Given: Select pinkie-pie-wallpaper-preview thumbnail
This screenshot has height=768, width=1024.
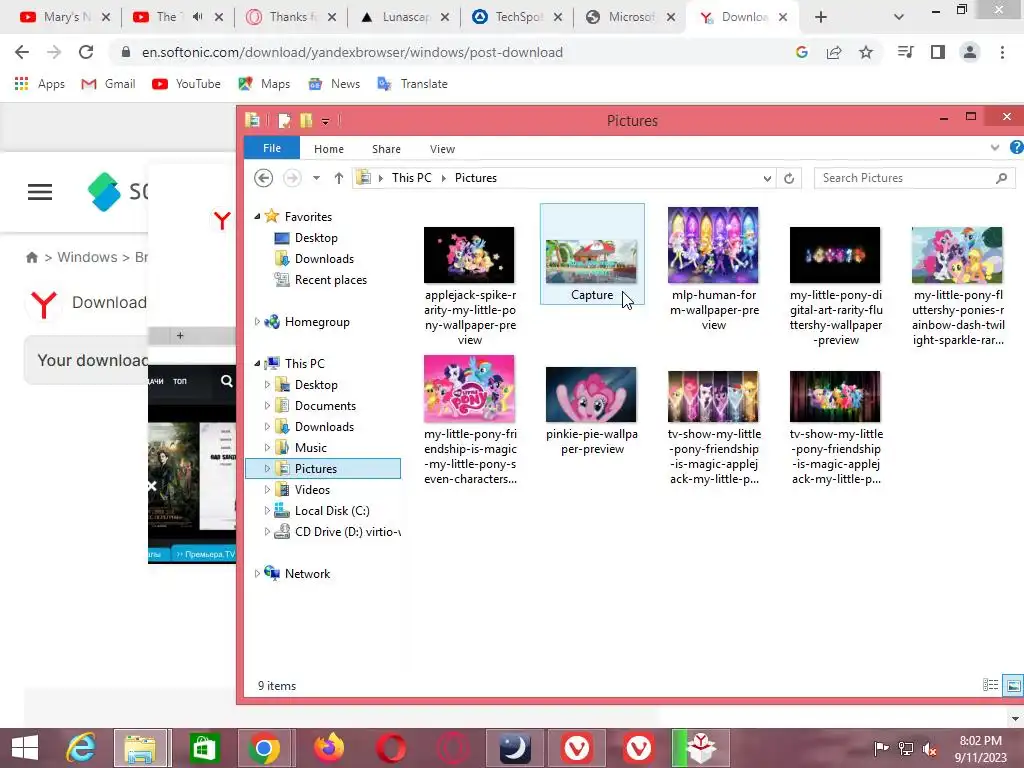Looking at the screenshot, I should point(591,395).
